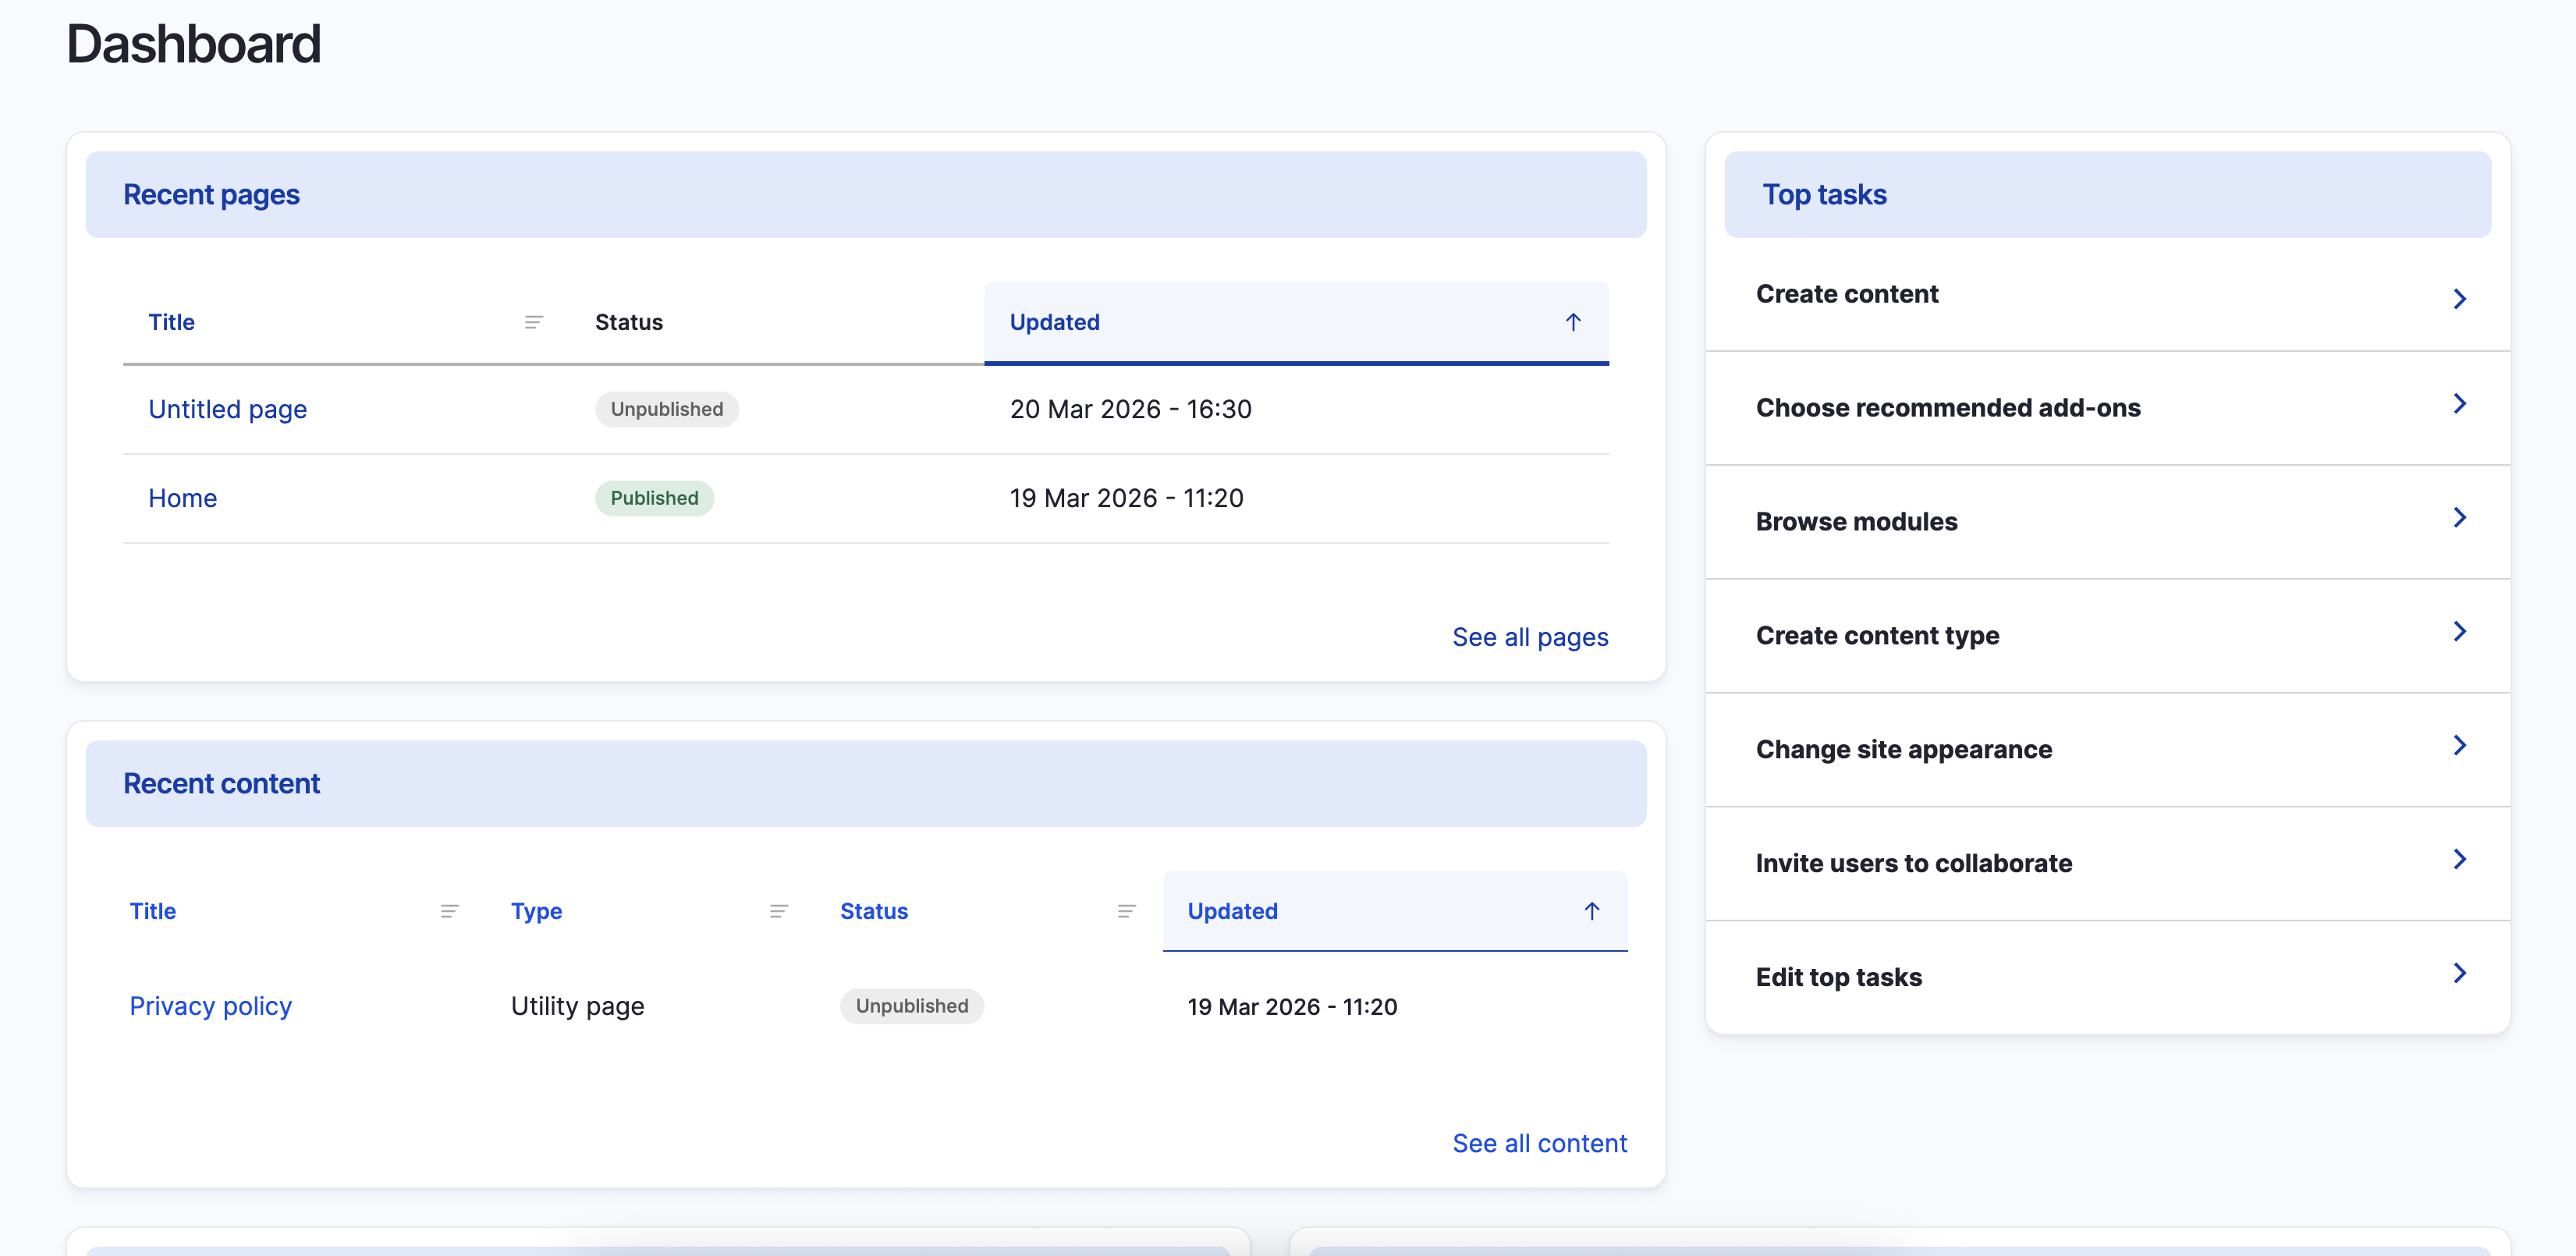Sort Recent content by Type header text
This screenshot has width=2576, height=1256.
click(x=536, y=911)
